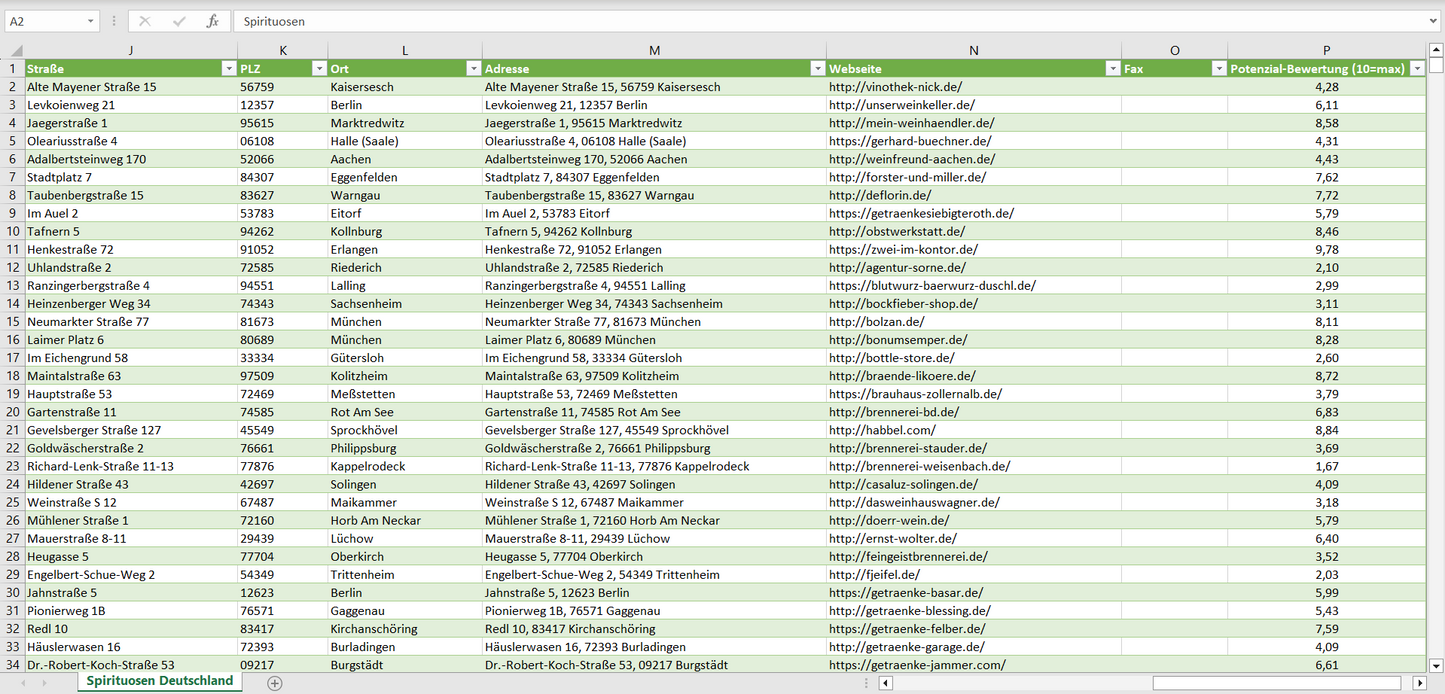Image resolution: width=1445 pixels, height=694 pixels.
Task: Select column header M
Action: pyautogui.click(x=654, y=51)
